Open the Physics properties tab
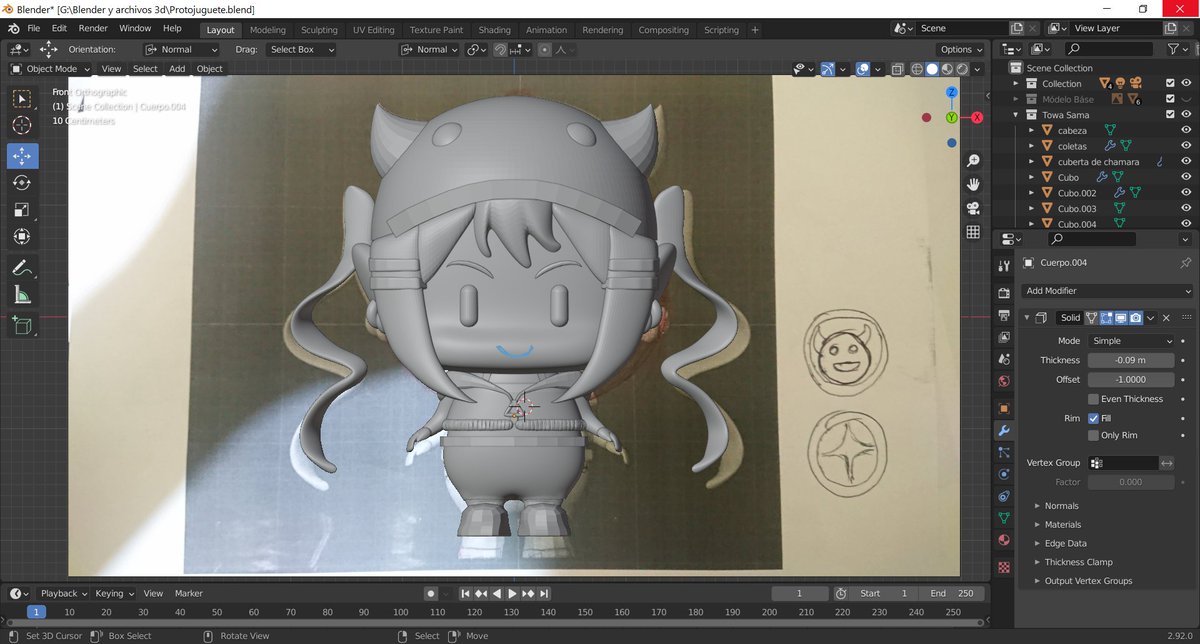Screen dimensions: 1200x644 pos(1004,474)
